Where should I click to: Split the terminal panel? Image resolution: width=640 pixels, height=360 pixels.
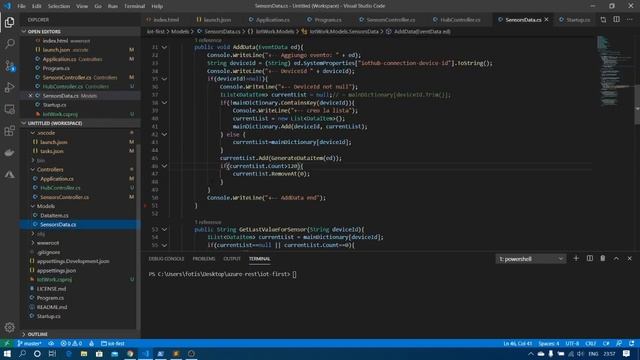point(590,258)
